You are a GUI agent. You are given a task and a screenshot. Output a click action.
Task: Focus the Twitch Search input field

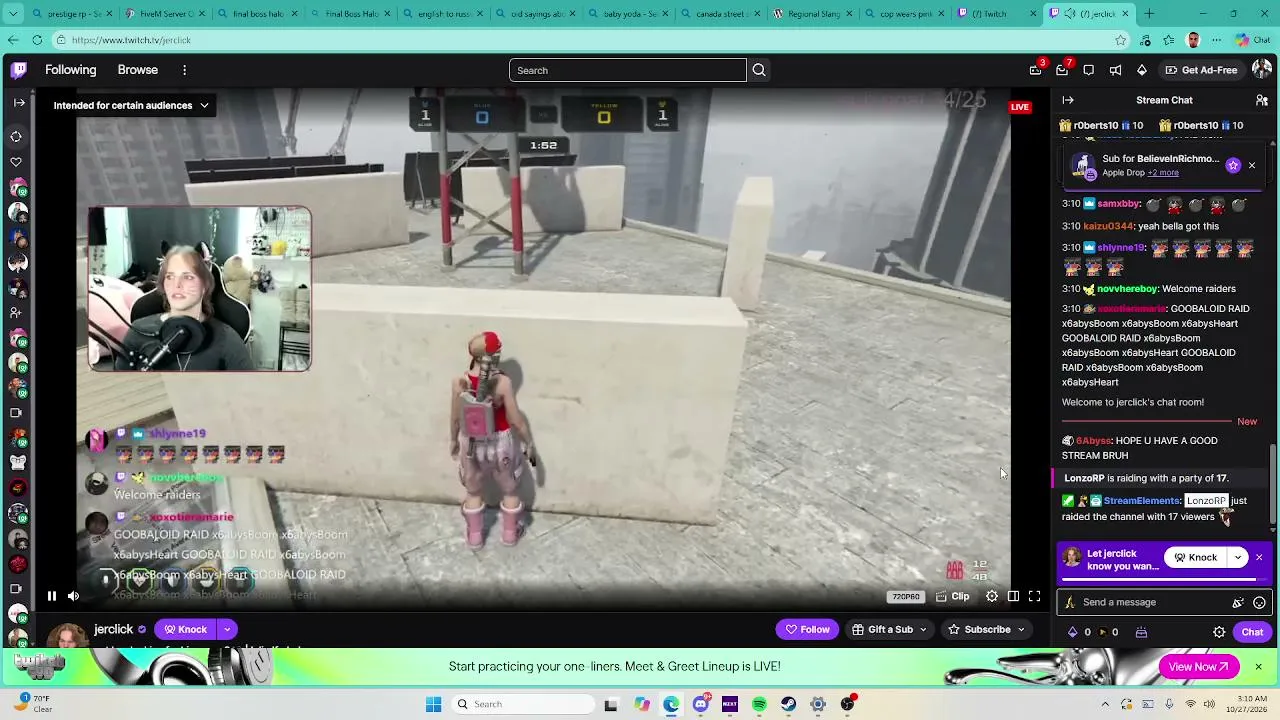point(628,70)
